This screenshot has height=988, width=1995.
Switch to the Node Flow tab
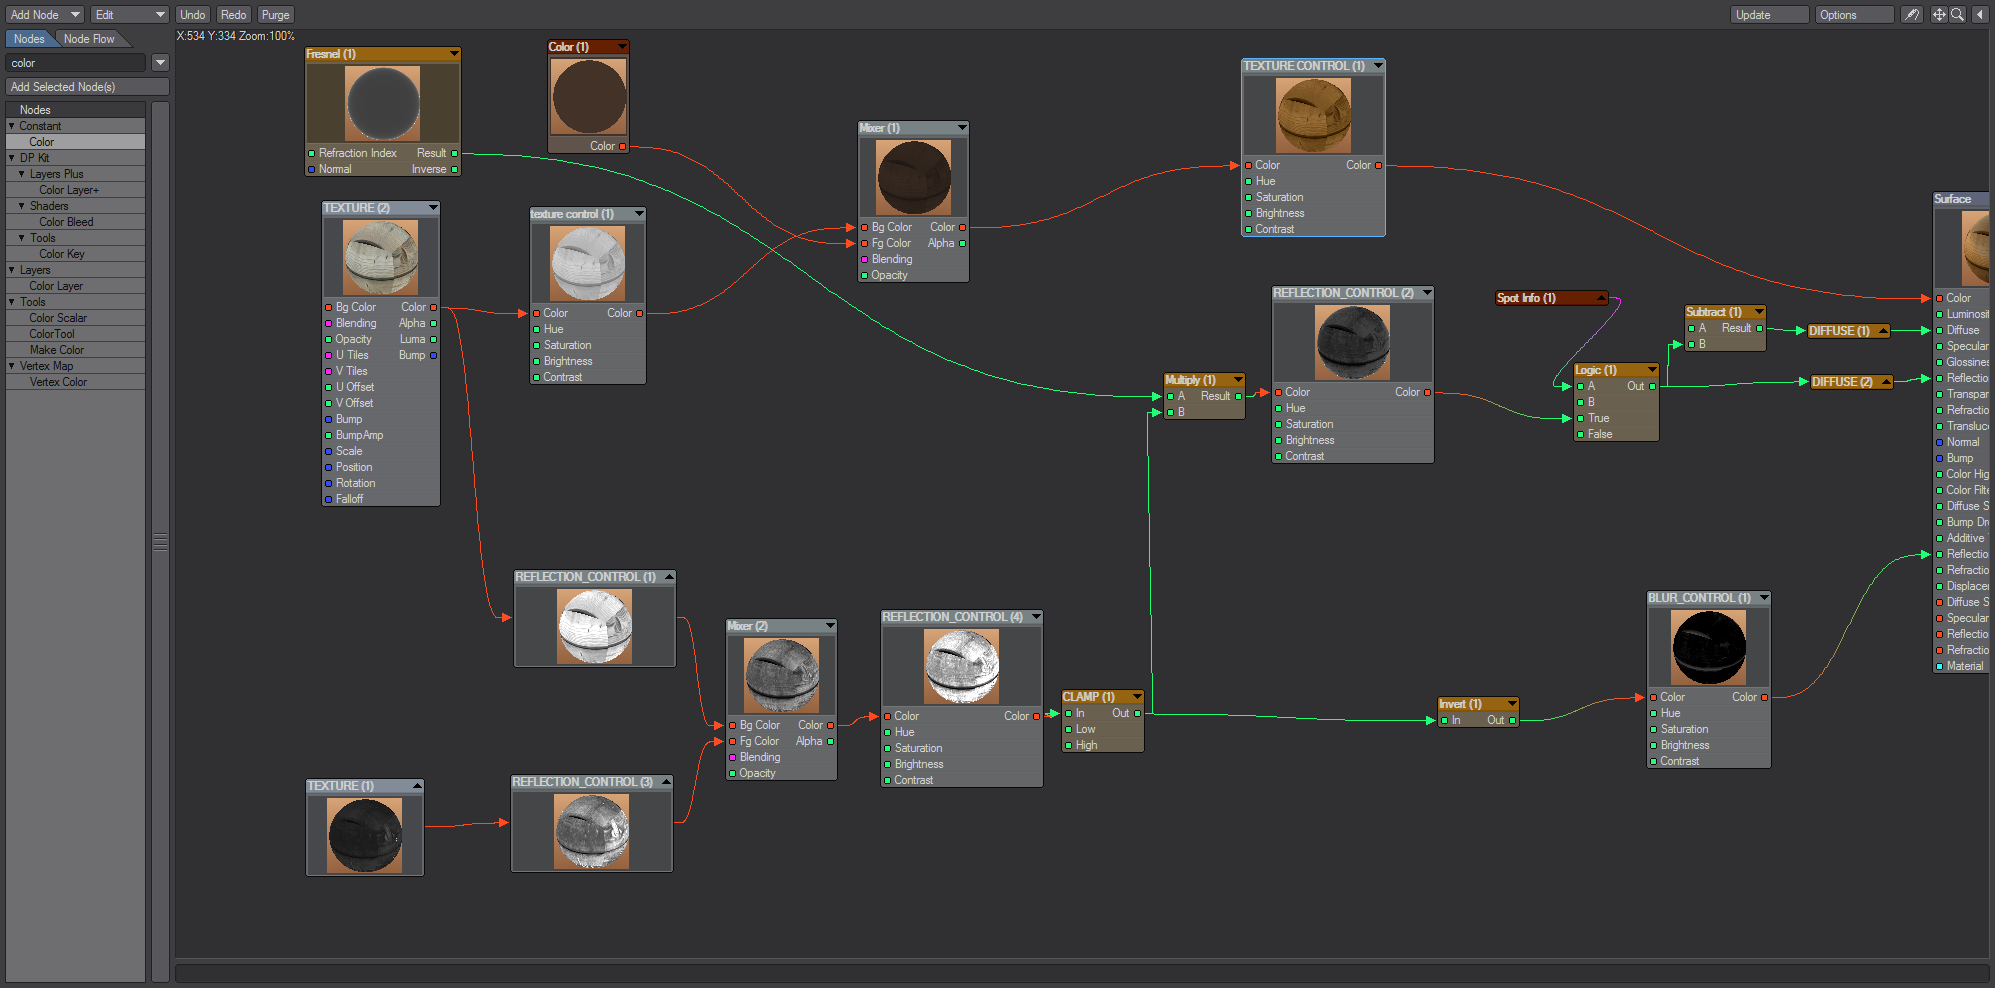[x=89, y=39]
